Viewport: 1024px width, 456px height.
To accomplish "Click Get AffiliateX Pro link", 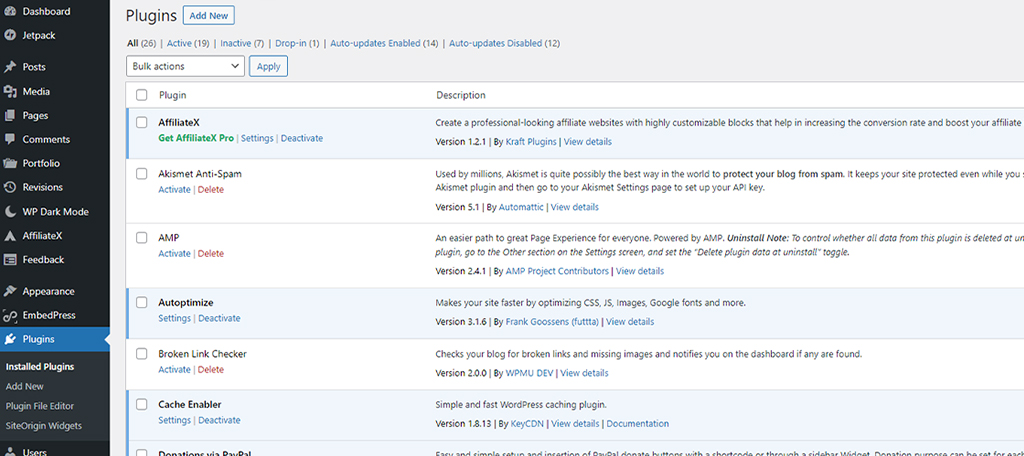I will coord(196,138).
